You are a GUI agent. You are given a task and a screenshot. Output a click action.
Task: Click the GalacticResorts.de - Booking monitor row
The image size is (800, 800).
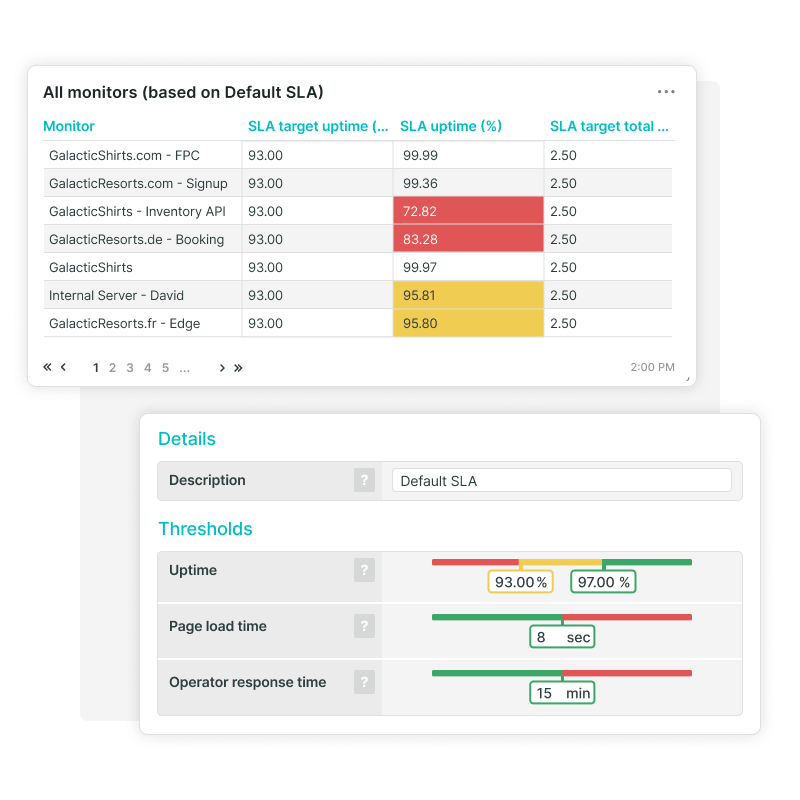click(x=358, y=239)
